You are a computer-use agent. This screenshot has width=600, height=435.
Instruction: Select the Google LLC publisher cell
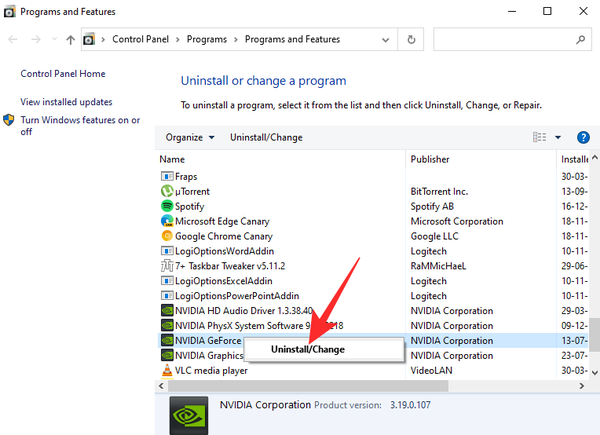(x=434, y=236)
